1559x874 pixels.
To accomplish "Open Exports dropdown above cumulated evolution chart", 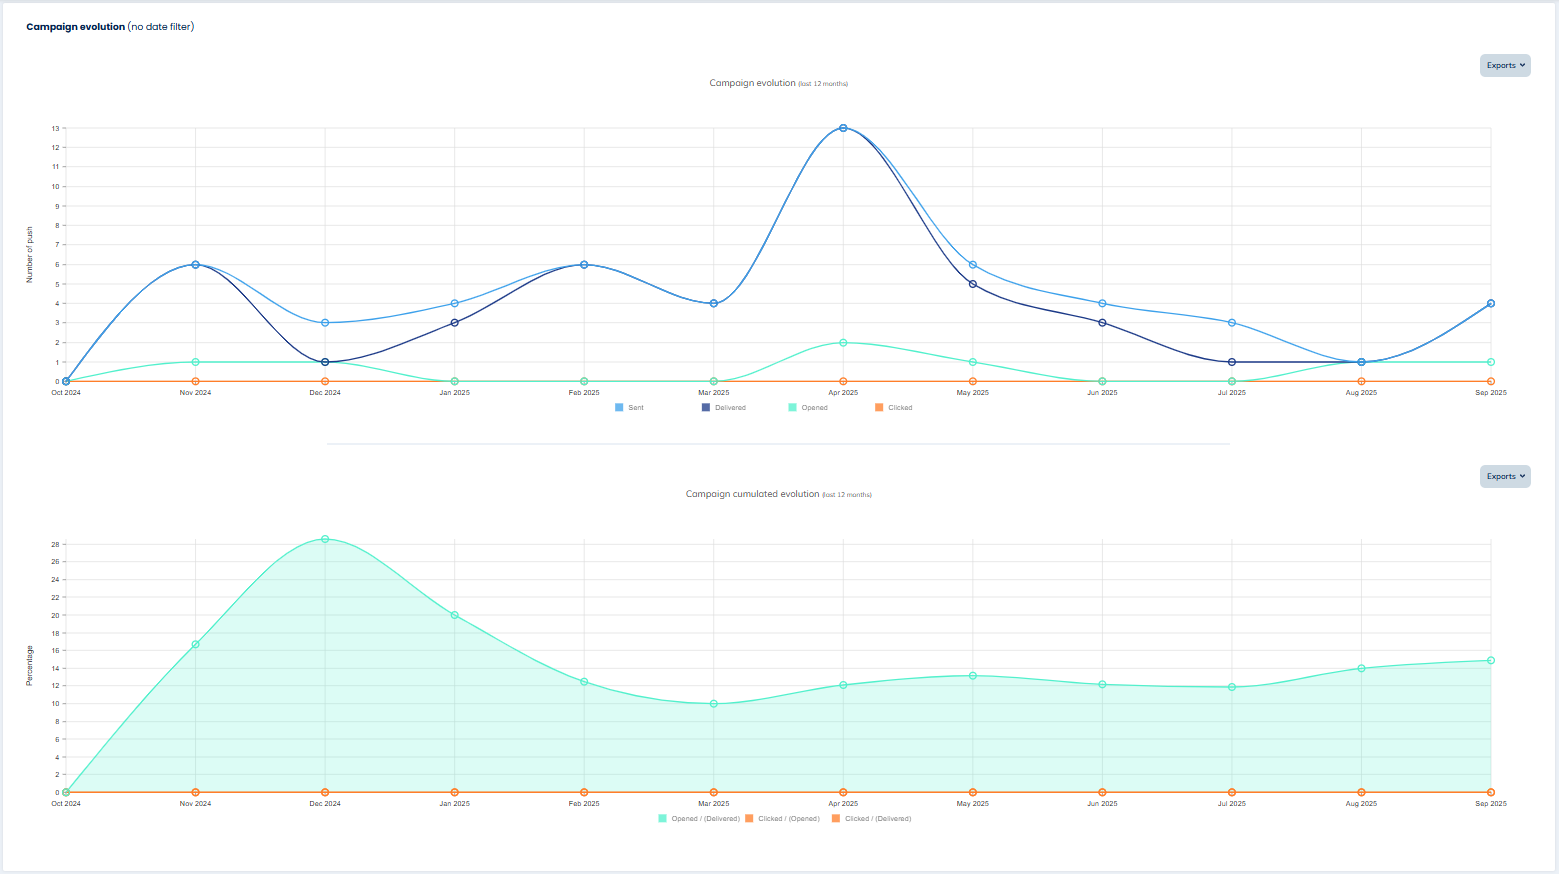I will pos(1505,476).
